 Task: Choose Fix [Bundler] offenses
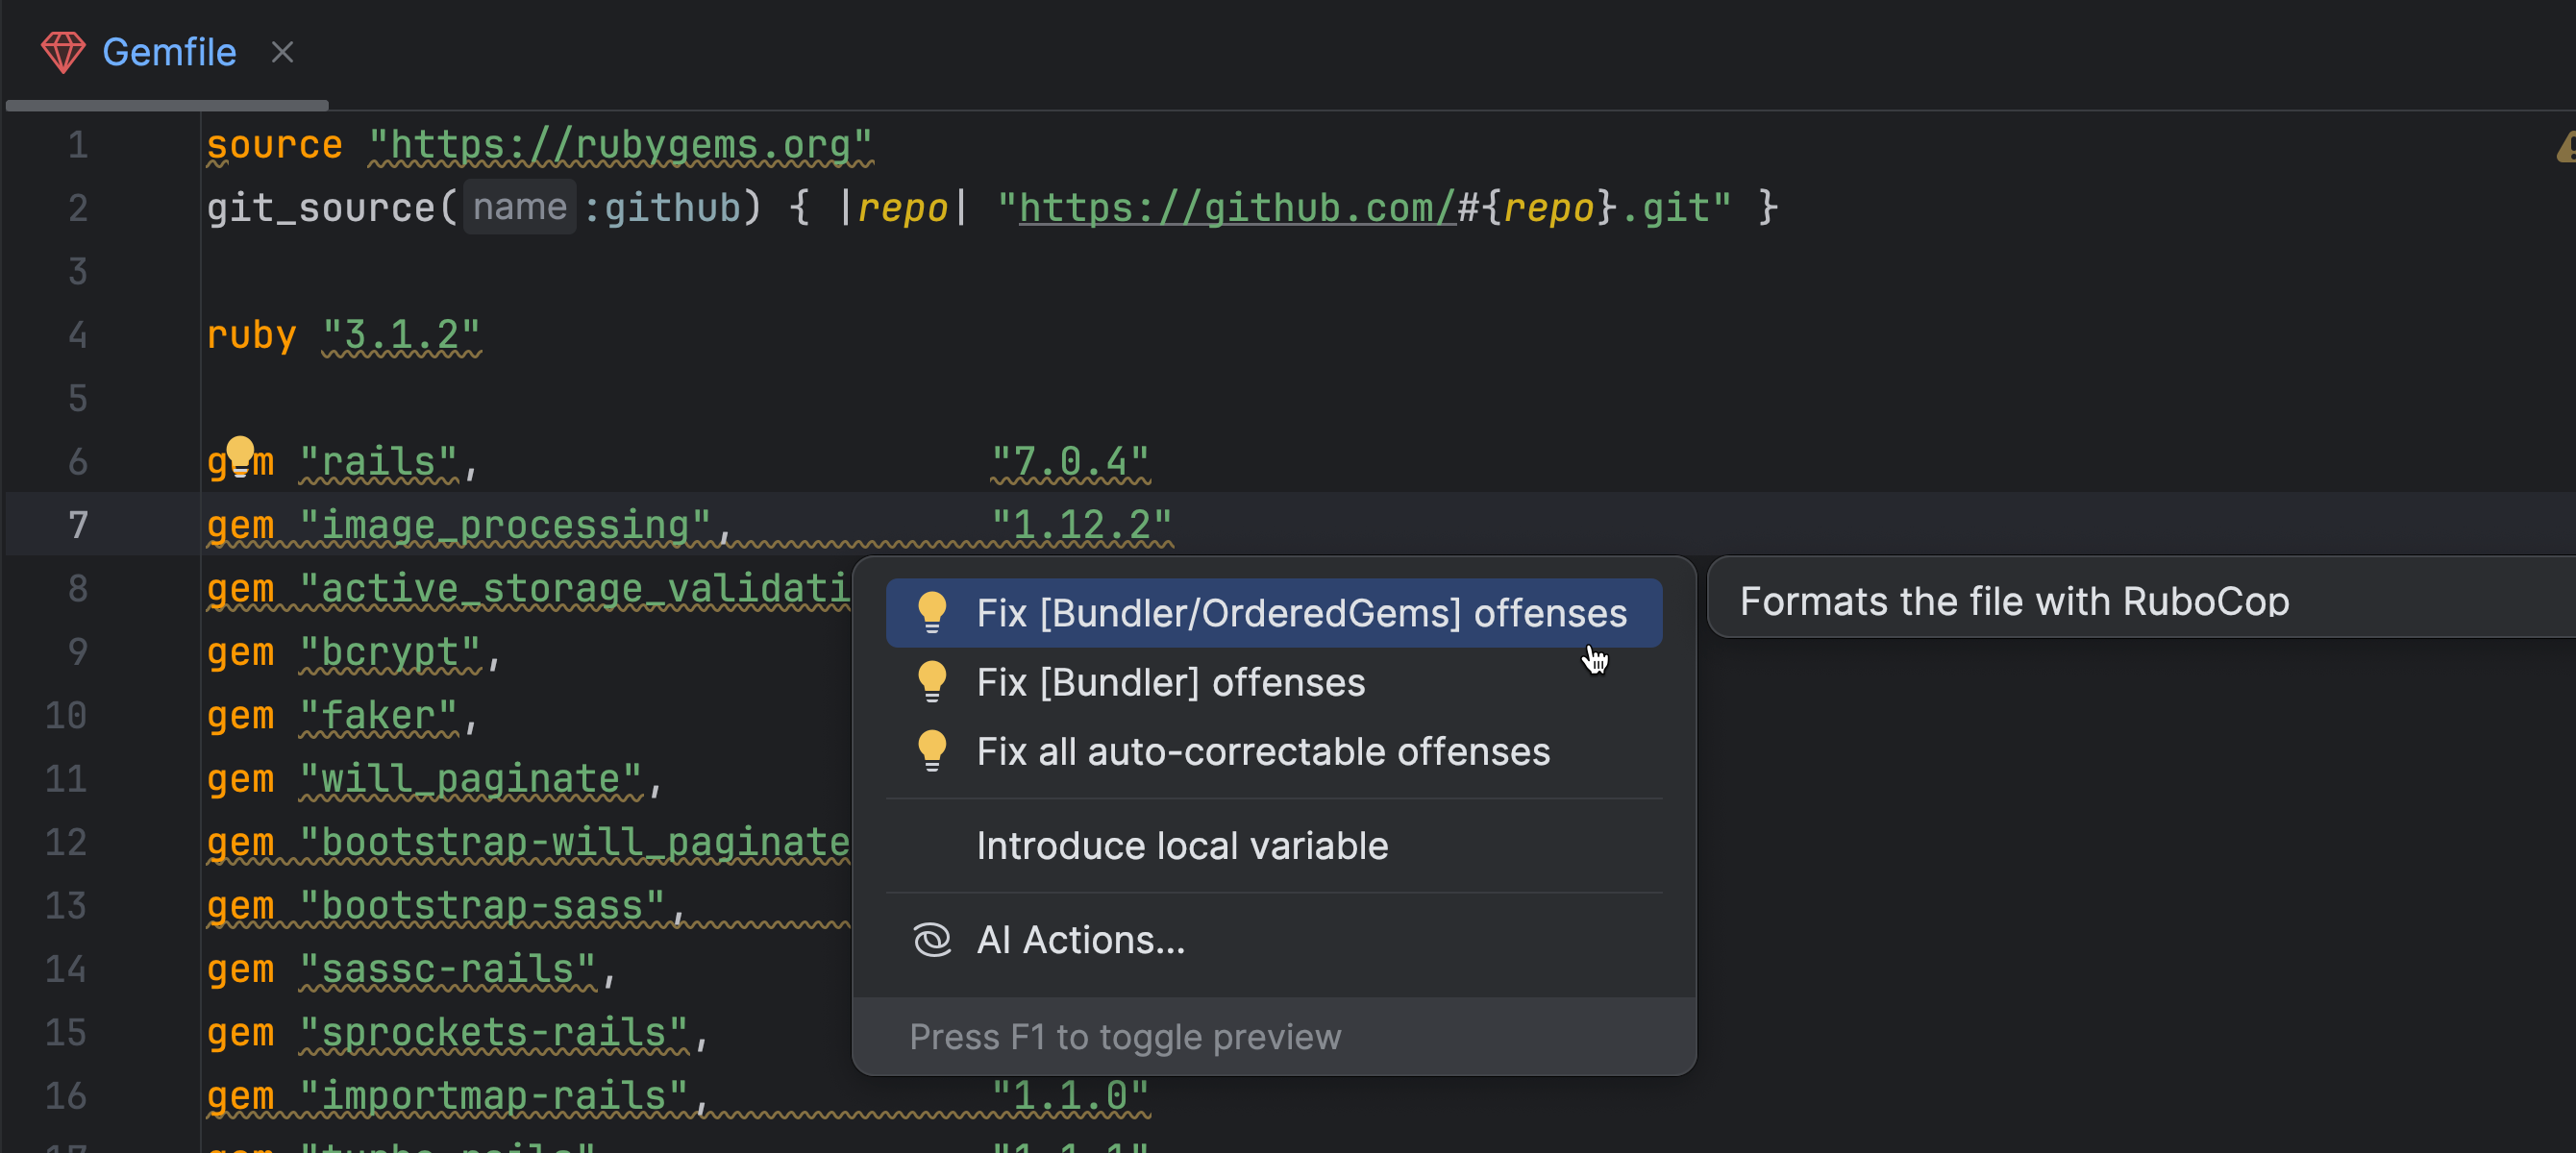1170,682
